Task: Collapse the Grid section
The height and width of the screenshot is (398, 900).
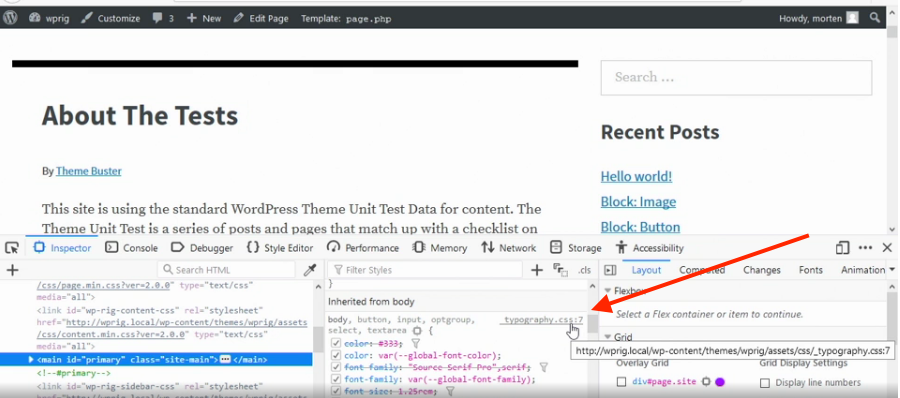Action: pyautogui.click(x=608, y=338)
